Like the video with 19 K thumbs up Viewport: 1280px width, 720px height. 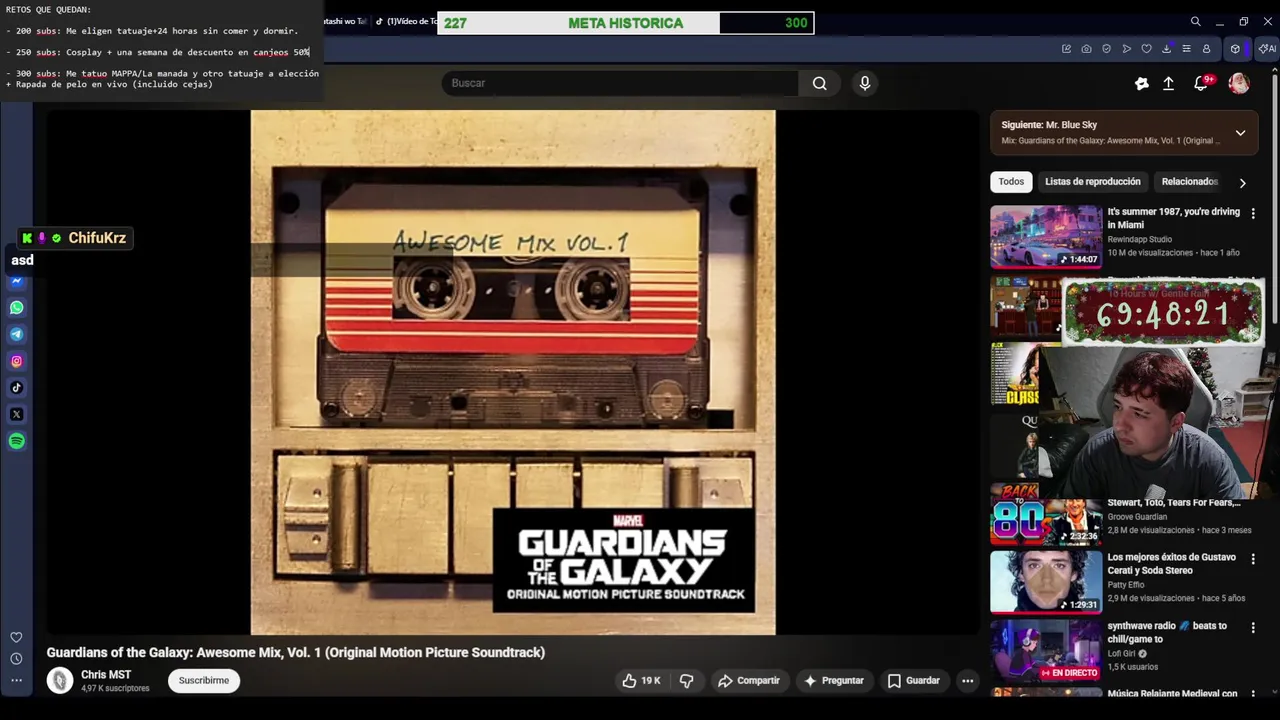coord(641,681)
